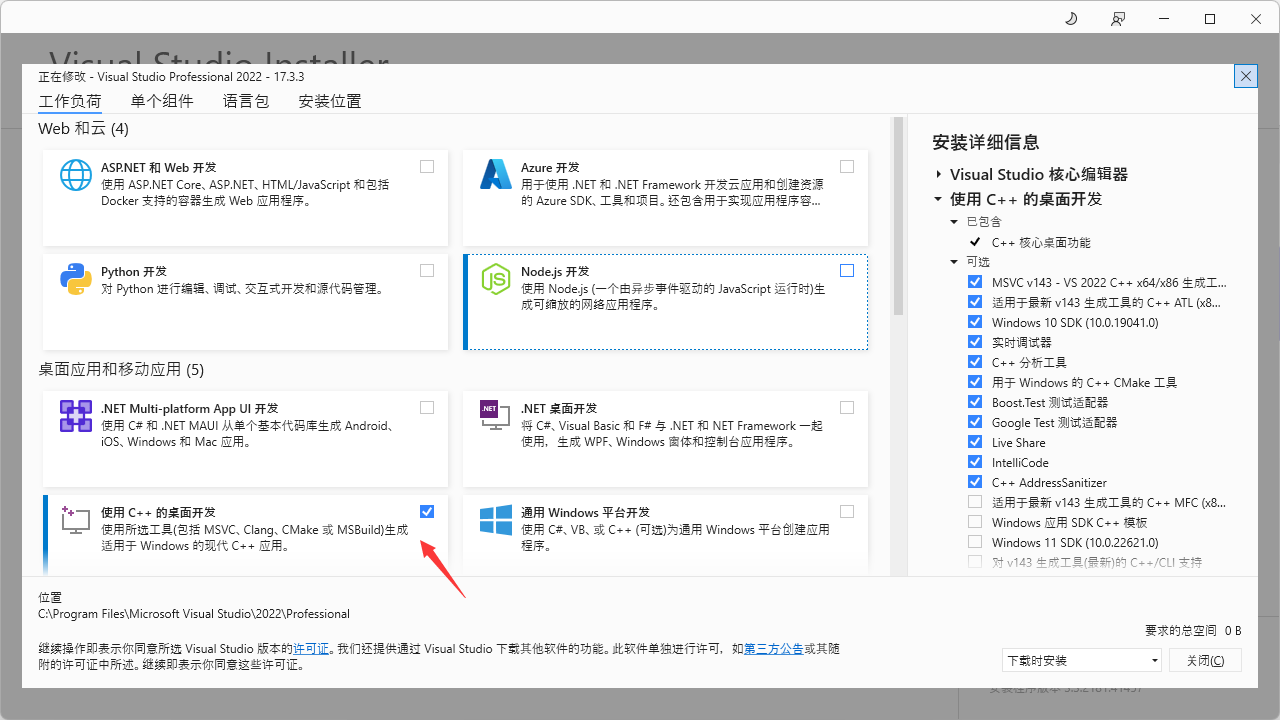Click the feedback icon in title bar

tap(1117, 19)
